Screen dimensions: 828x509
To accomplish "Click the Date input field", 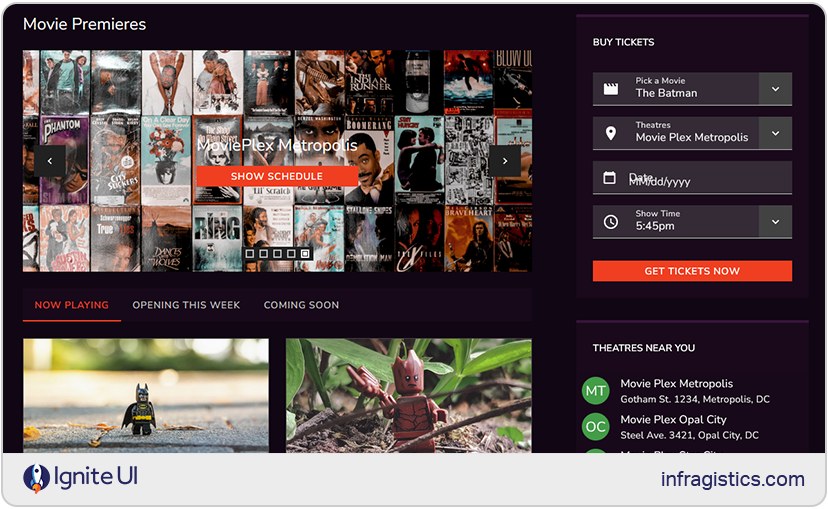I will (700, 179).
